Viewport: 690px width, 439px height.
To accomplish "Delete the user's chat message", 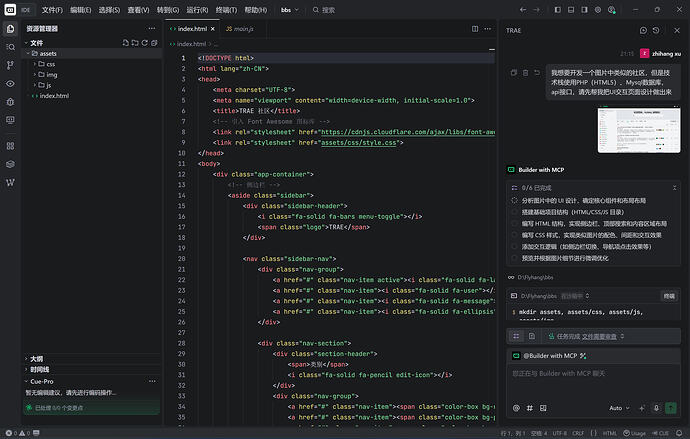I will [525, 73].
